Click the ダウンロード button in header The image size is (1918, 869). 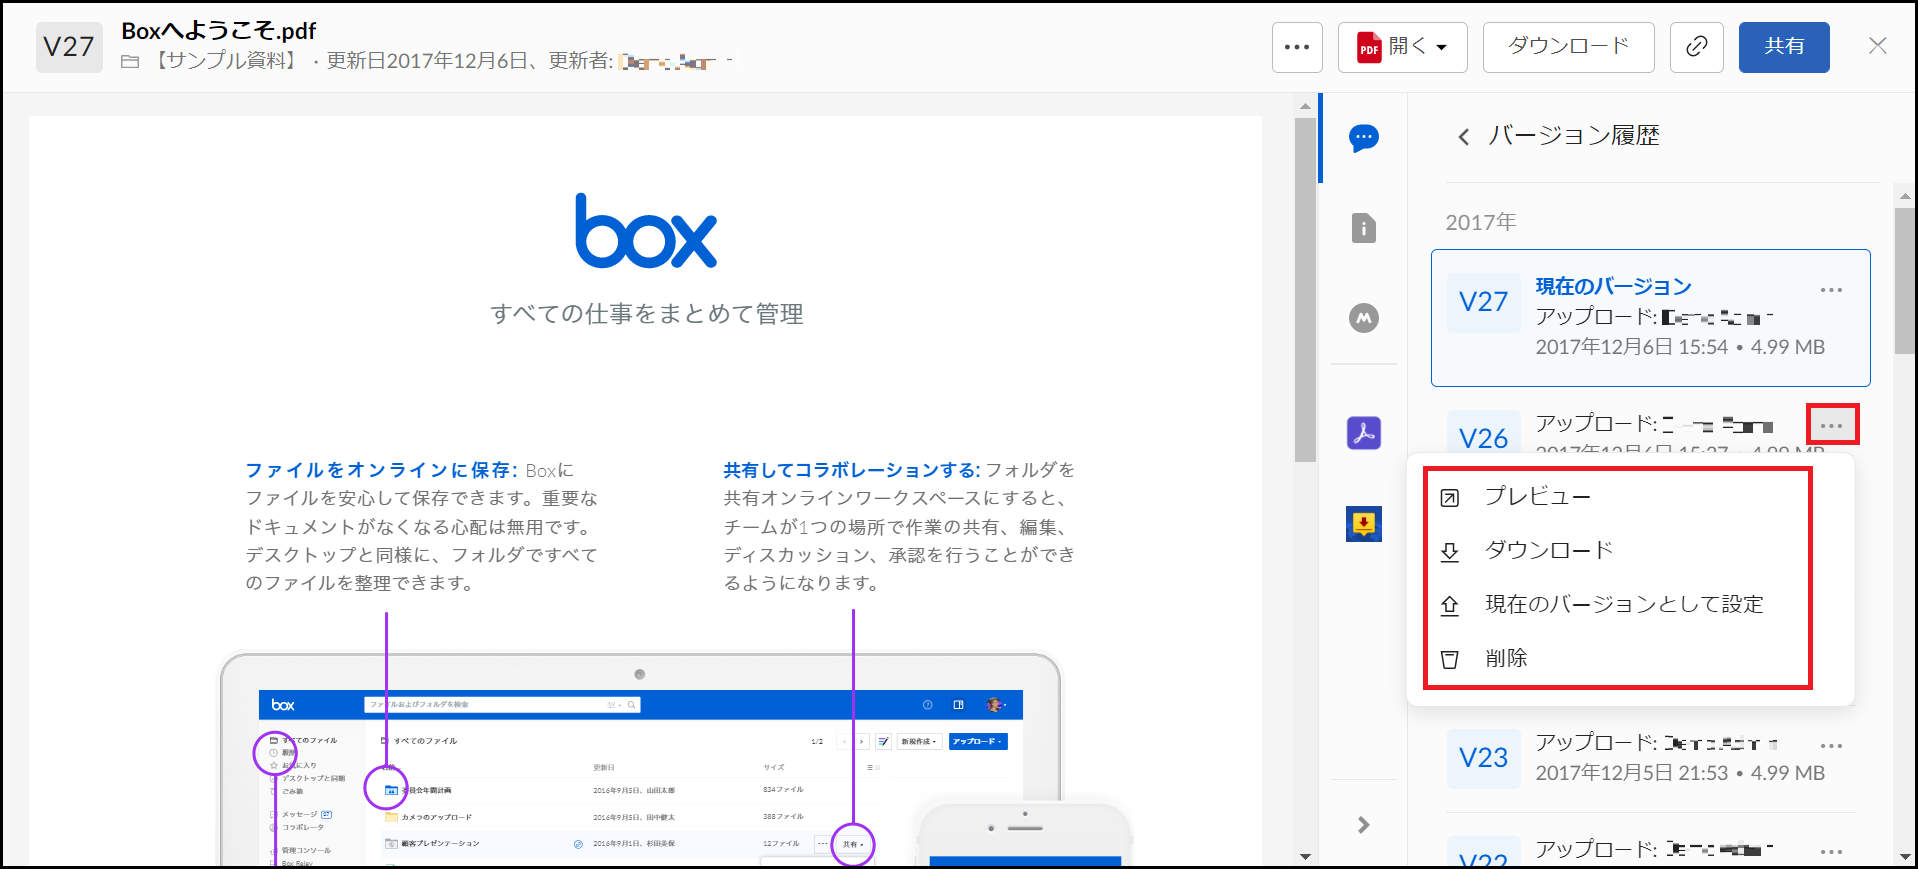click(1568, 47)
